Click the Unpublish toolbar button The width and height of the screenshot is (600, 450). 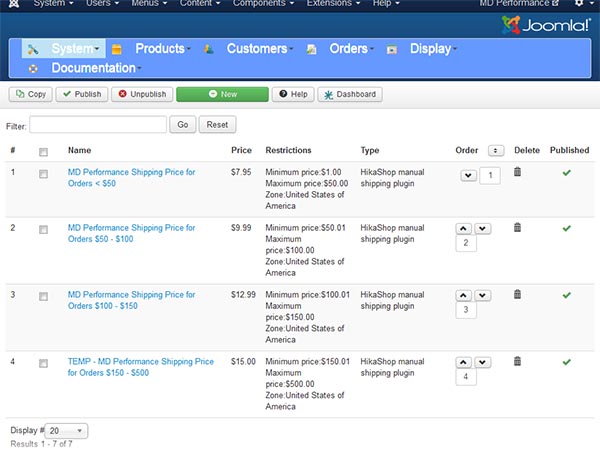pos(142,94)
